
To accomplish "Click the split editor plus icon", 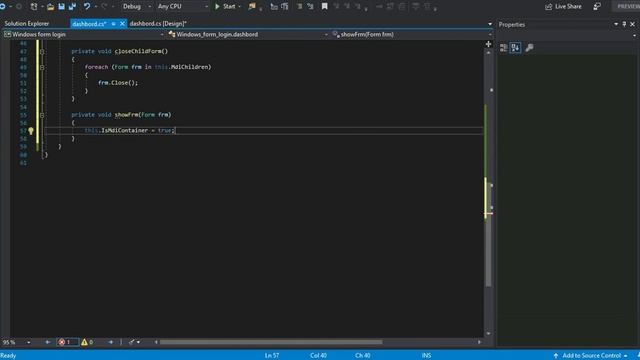I will (488, 44).
